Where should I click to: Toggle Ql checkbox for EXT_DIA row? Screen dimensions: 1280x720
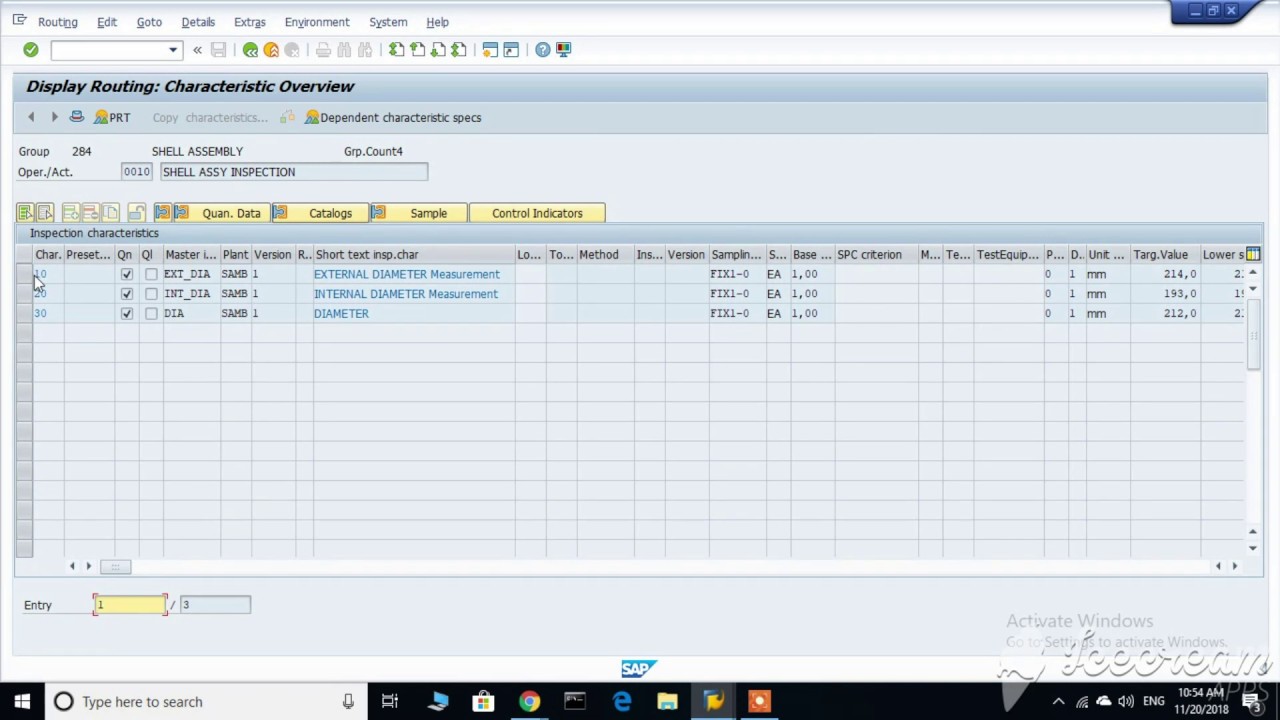(151, 274)
